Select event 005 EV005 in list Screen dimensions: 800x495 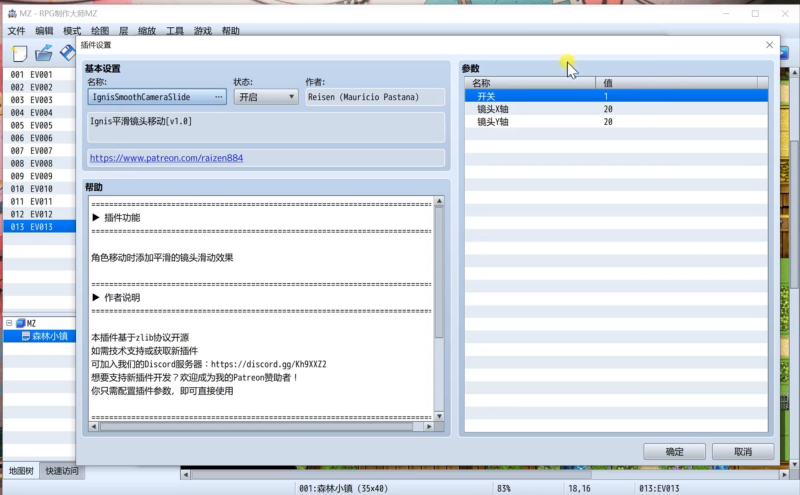click(40, 126)
